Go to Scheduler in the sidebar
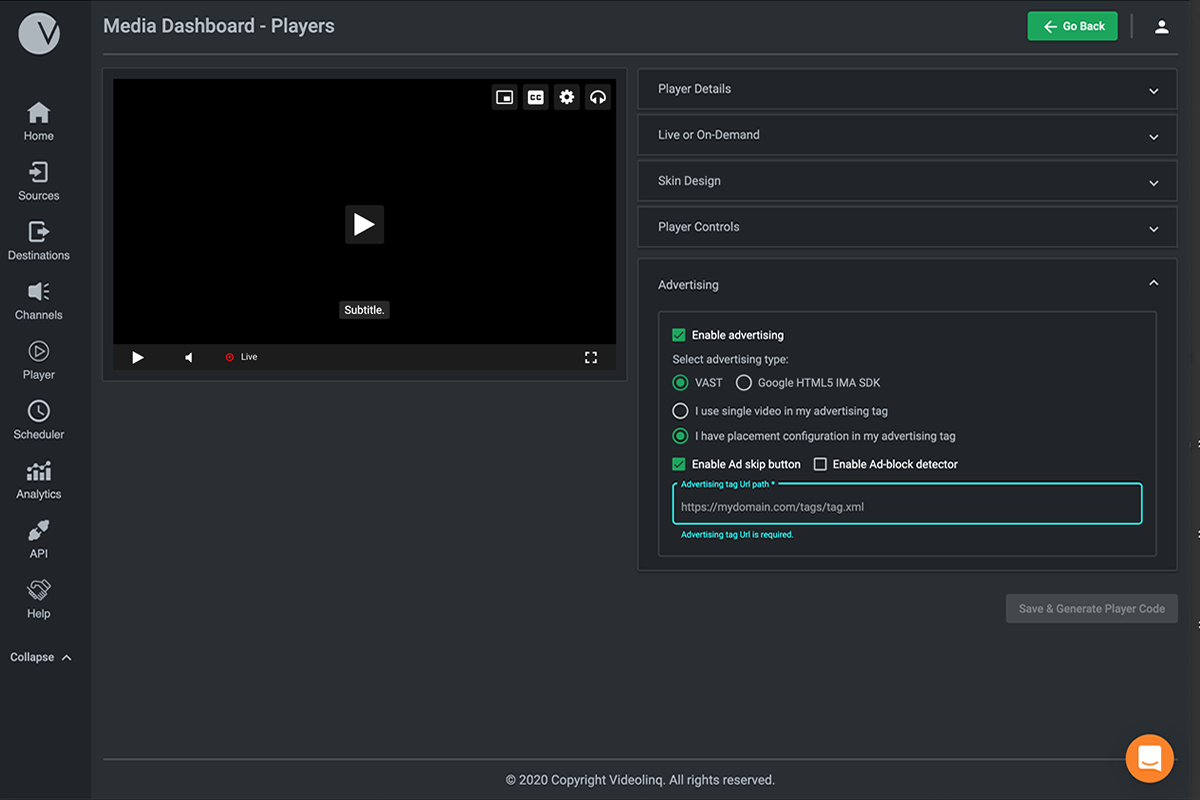1200x800 pixels. pos(39,420)
